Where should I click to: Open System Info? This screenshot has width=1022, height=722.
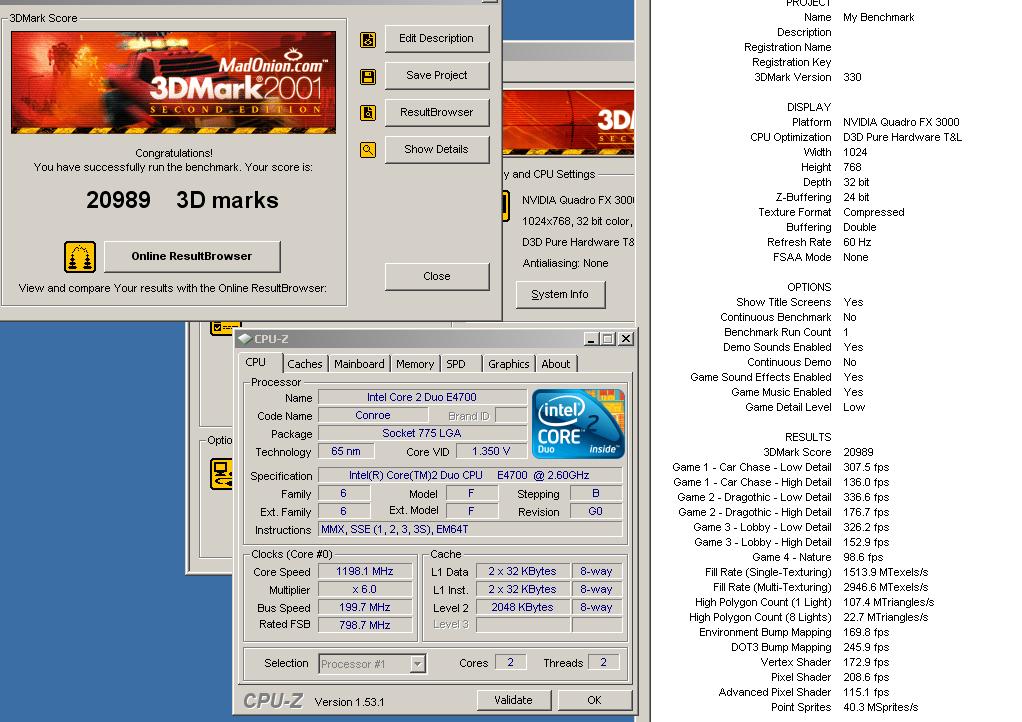point(560,294)
